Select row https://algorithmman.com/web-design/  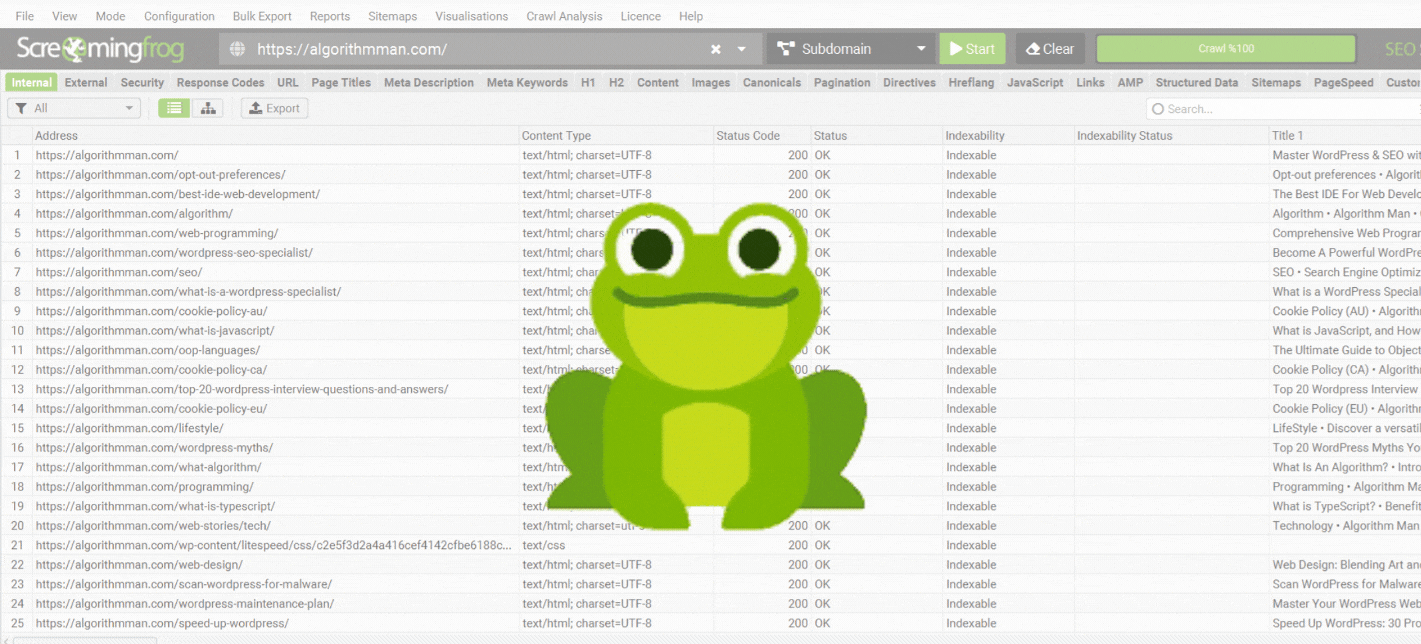[710, 565]
